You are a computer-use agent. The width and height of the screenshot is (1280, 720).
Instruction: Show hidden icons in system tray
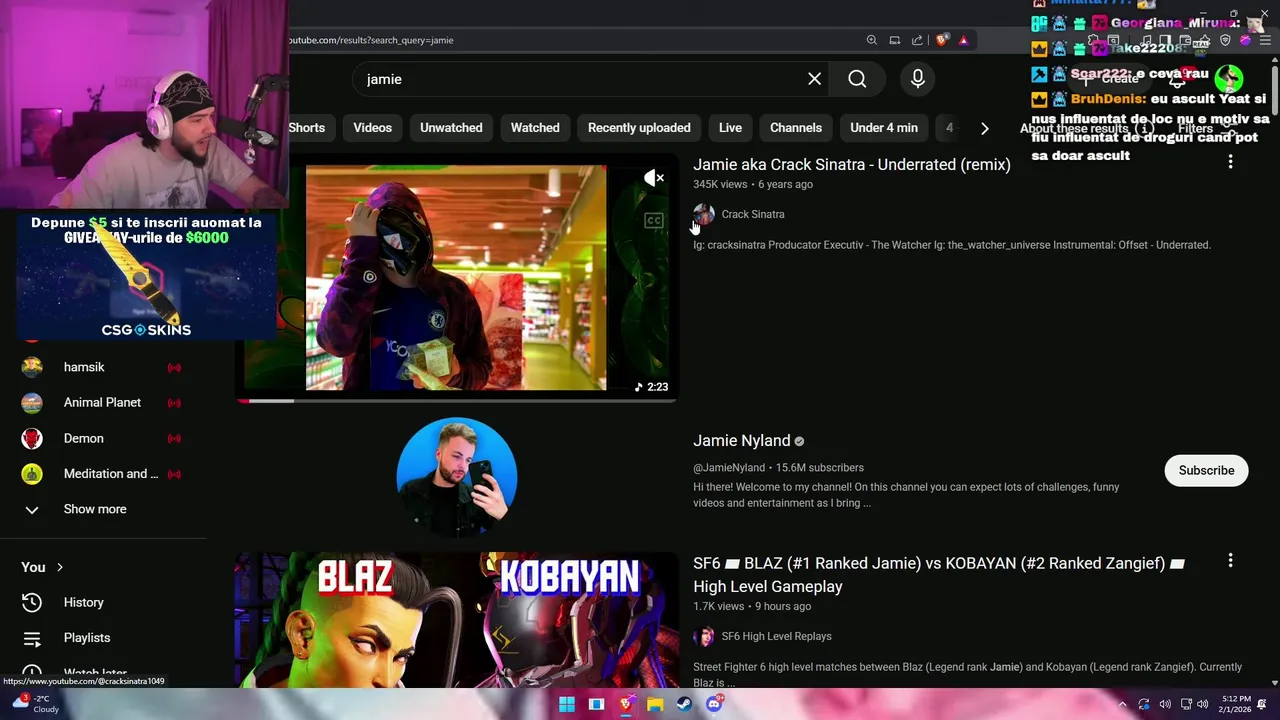click(1122, 704)
